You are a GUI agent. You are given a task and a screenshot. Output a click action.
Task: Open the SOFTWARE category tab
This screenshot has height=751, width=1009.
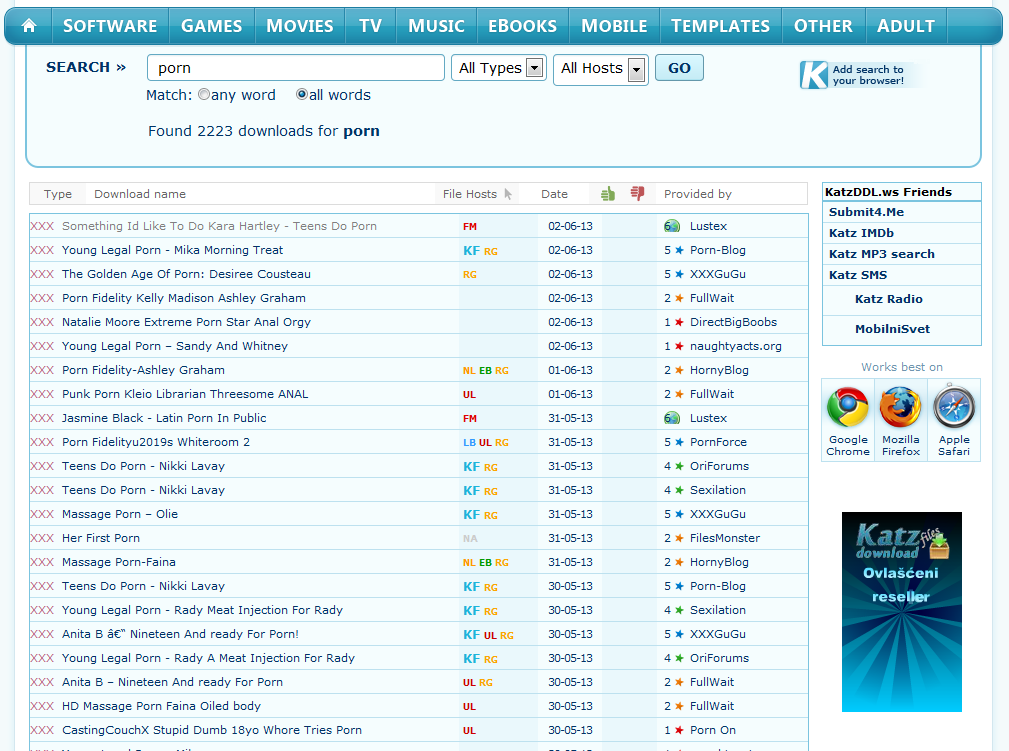click(x=110, y=26)
